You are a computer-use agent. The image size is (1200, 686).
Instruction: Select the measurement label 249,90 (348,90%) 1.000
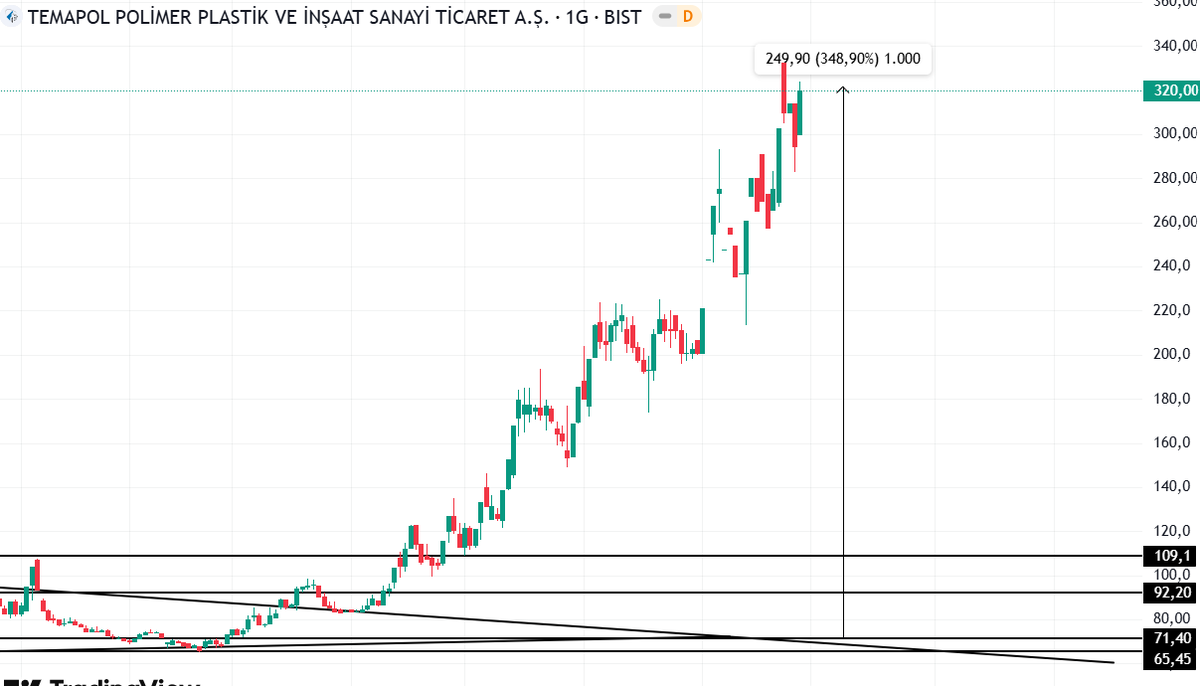pos(843,60)
